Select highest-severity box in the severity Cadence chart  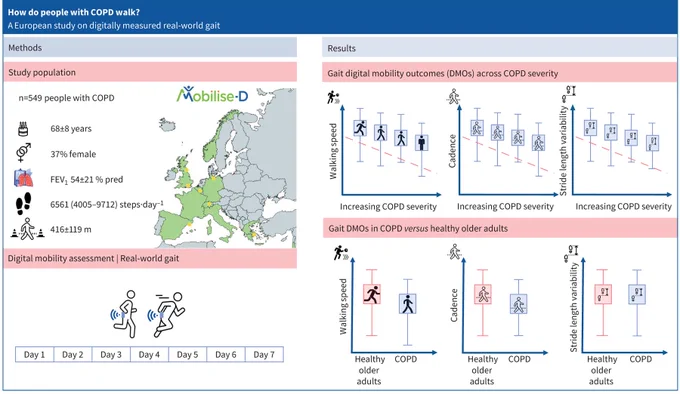tap(539, 143)
